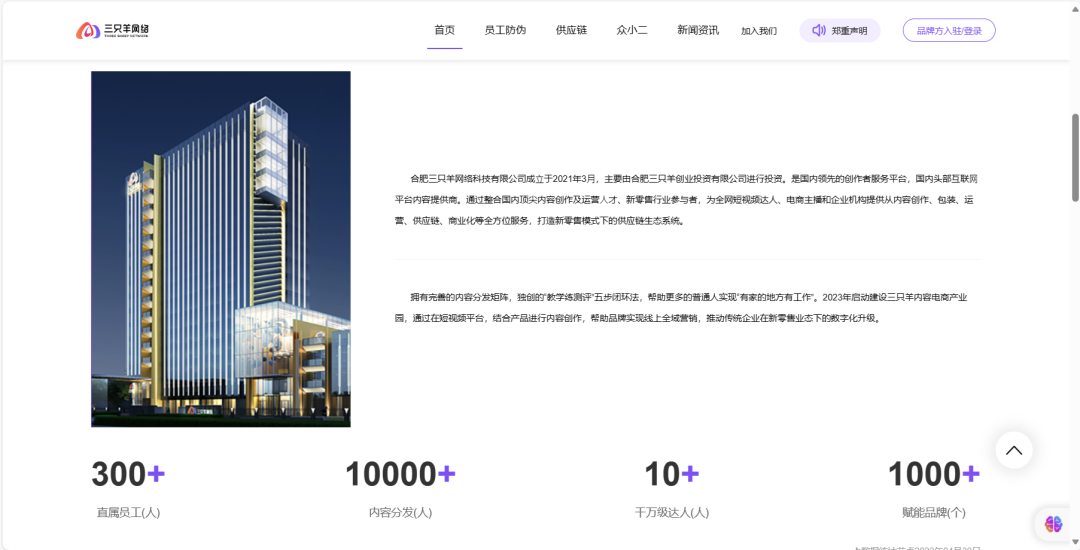Click the 品牌方入驻/登录 button
The image size is (1080, 550).
pyautogui.click(x=949, y=31)
